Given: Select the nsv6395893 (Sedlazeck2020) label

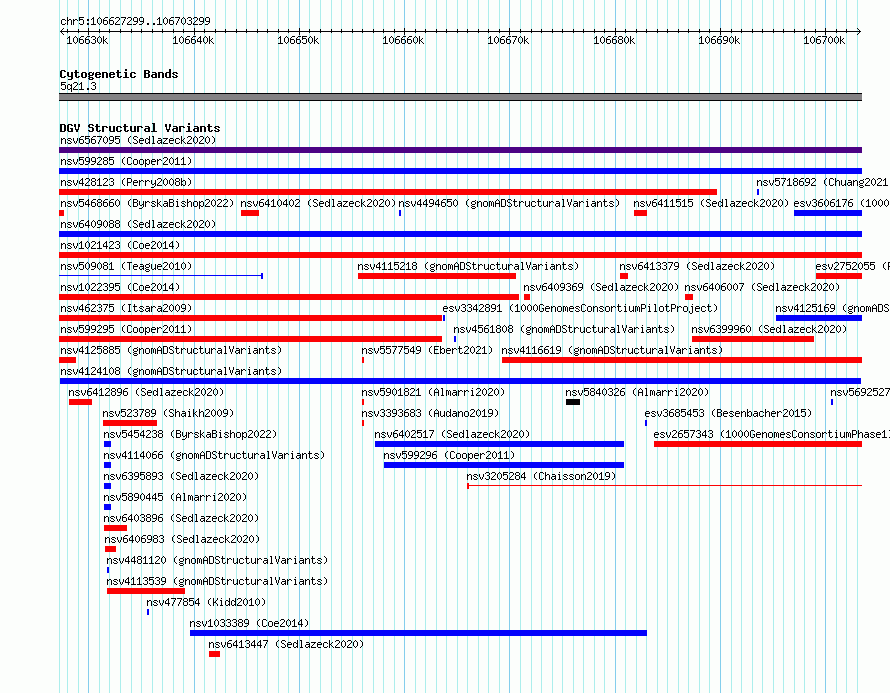Looking at the screenshot, I should [x=181, y=476].
